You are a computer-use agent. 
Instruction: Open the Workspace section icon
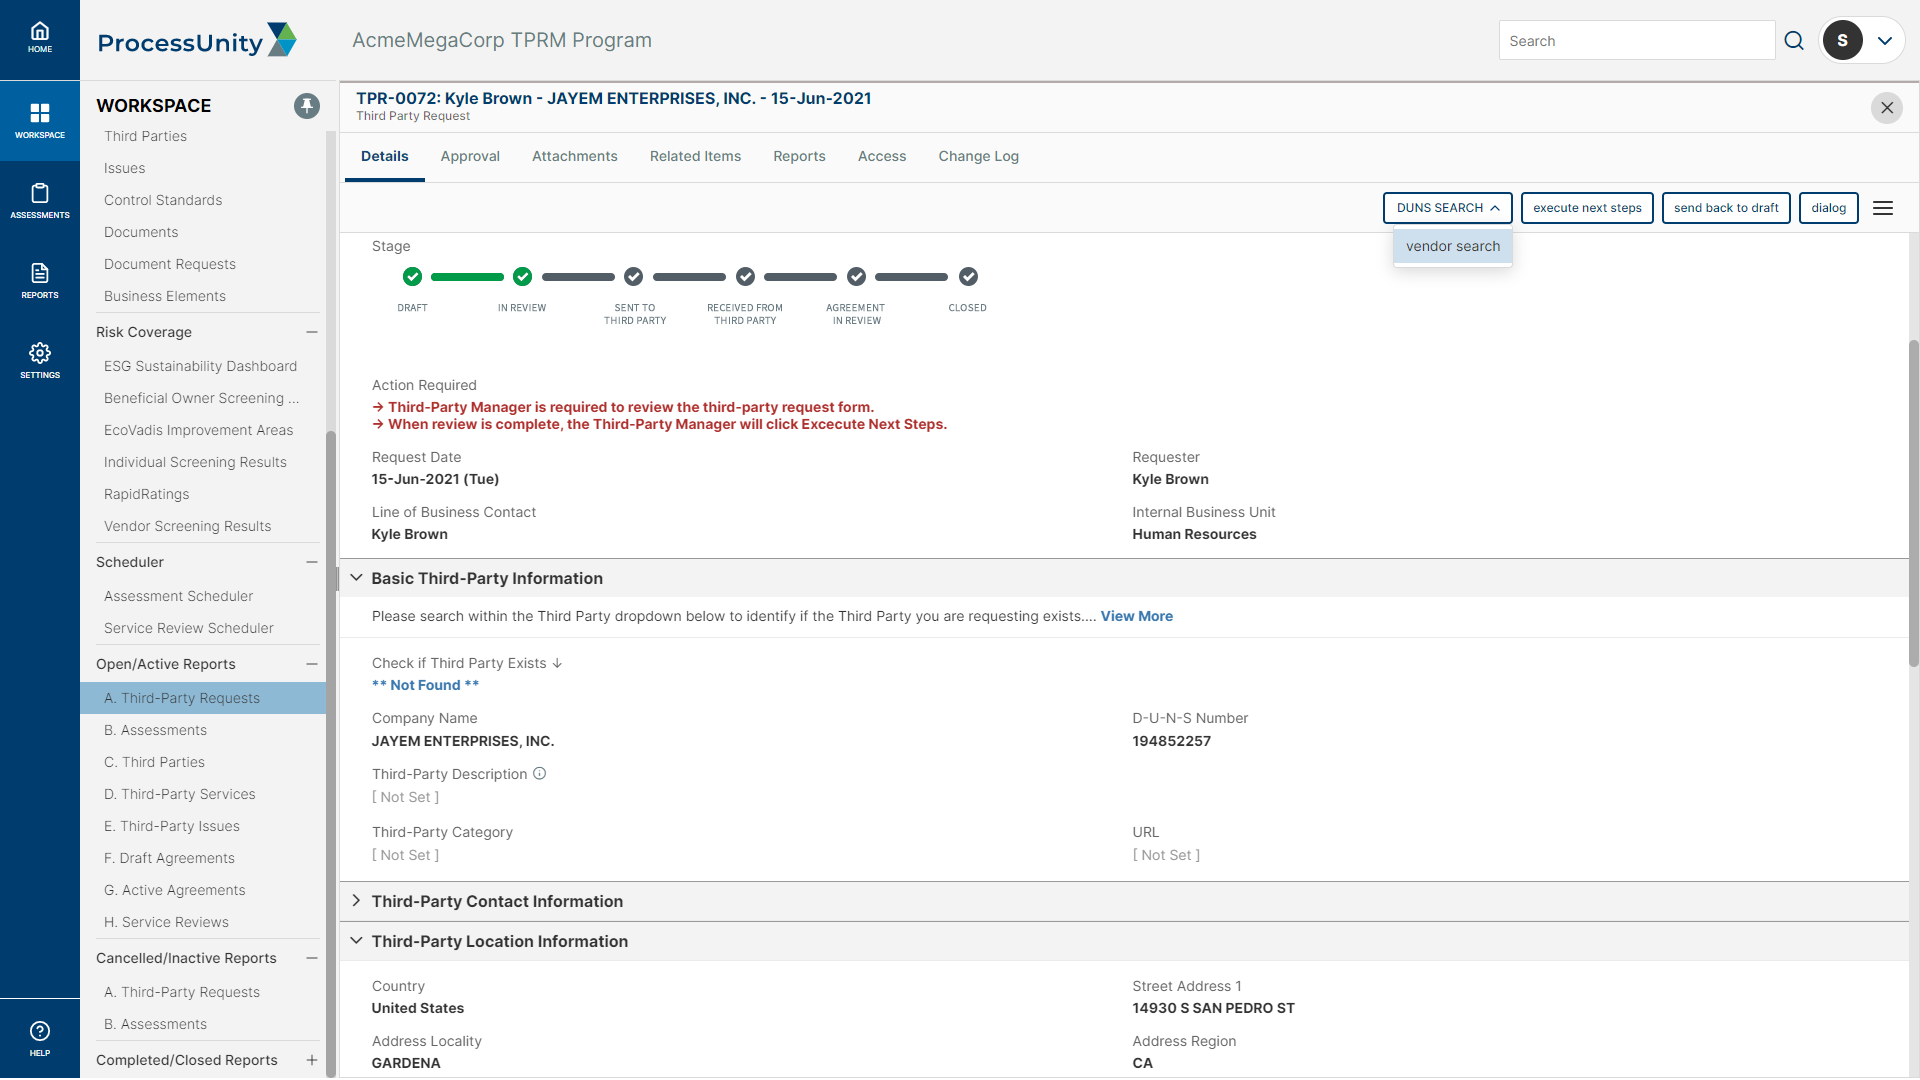tap(40, 120)
